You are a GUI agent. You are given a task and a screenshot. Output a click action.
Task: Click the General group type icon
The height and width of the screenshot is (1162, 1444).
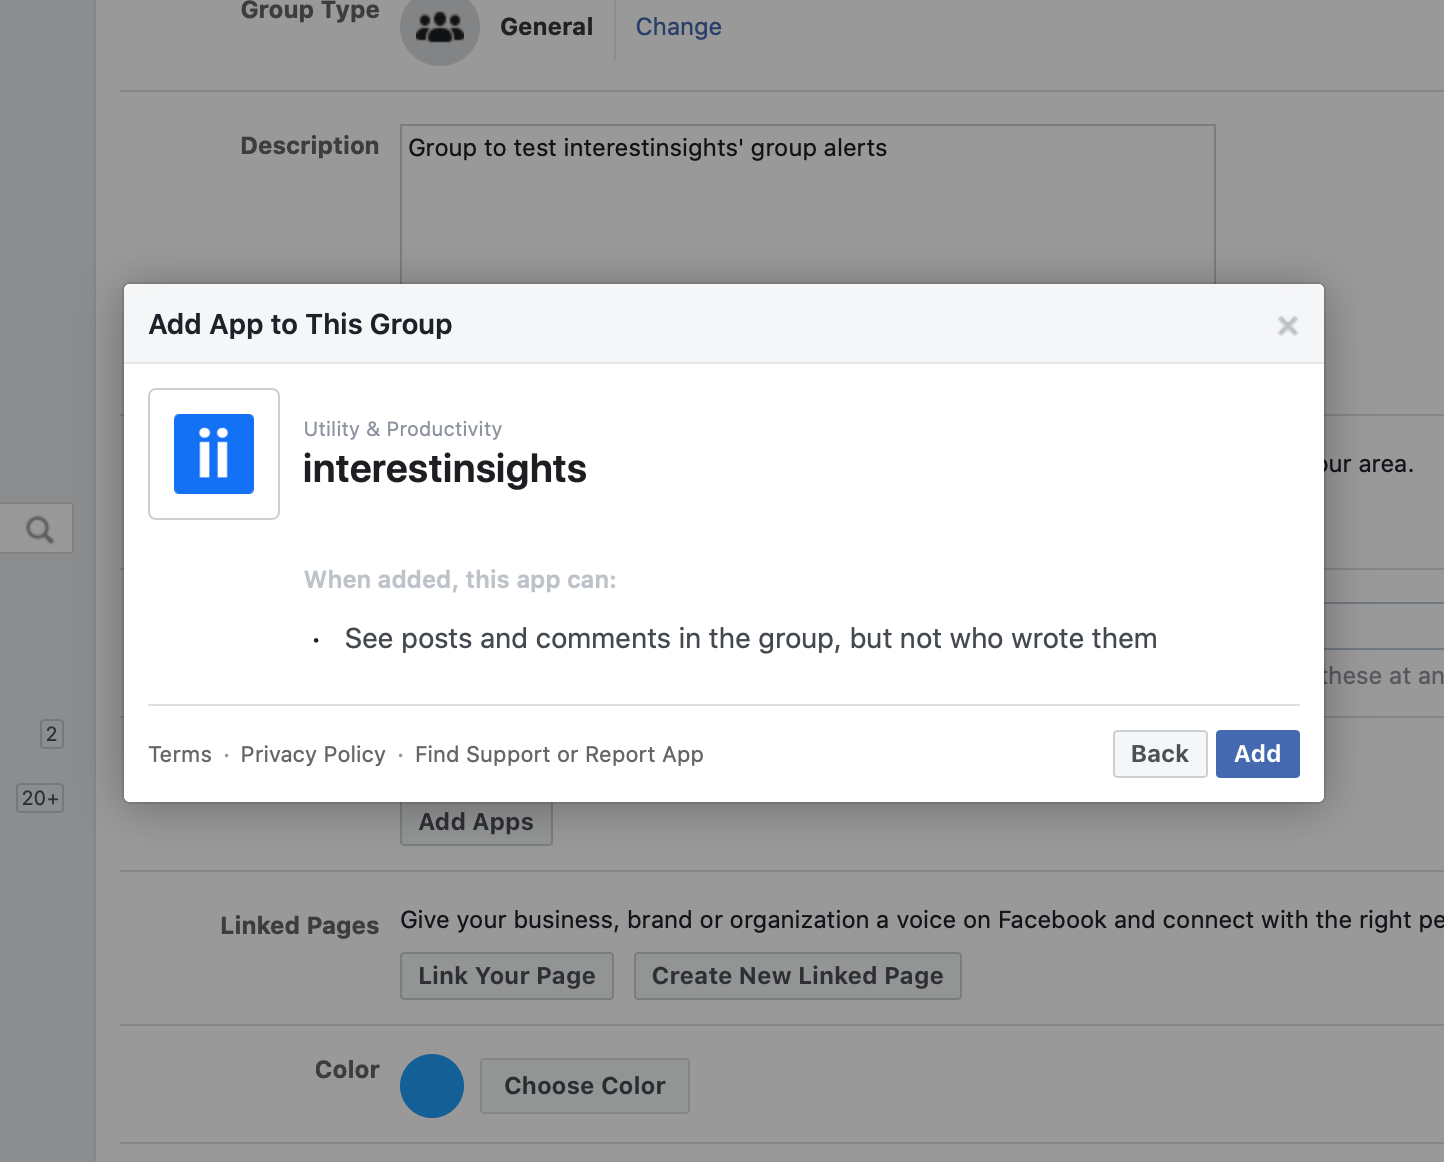[440, 28]
